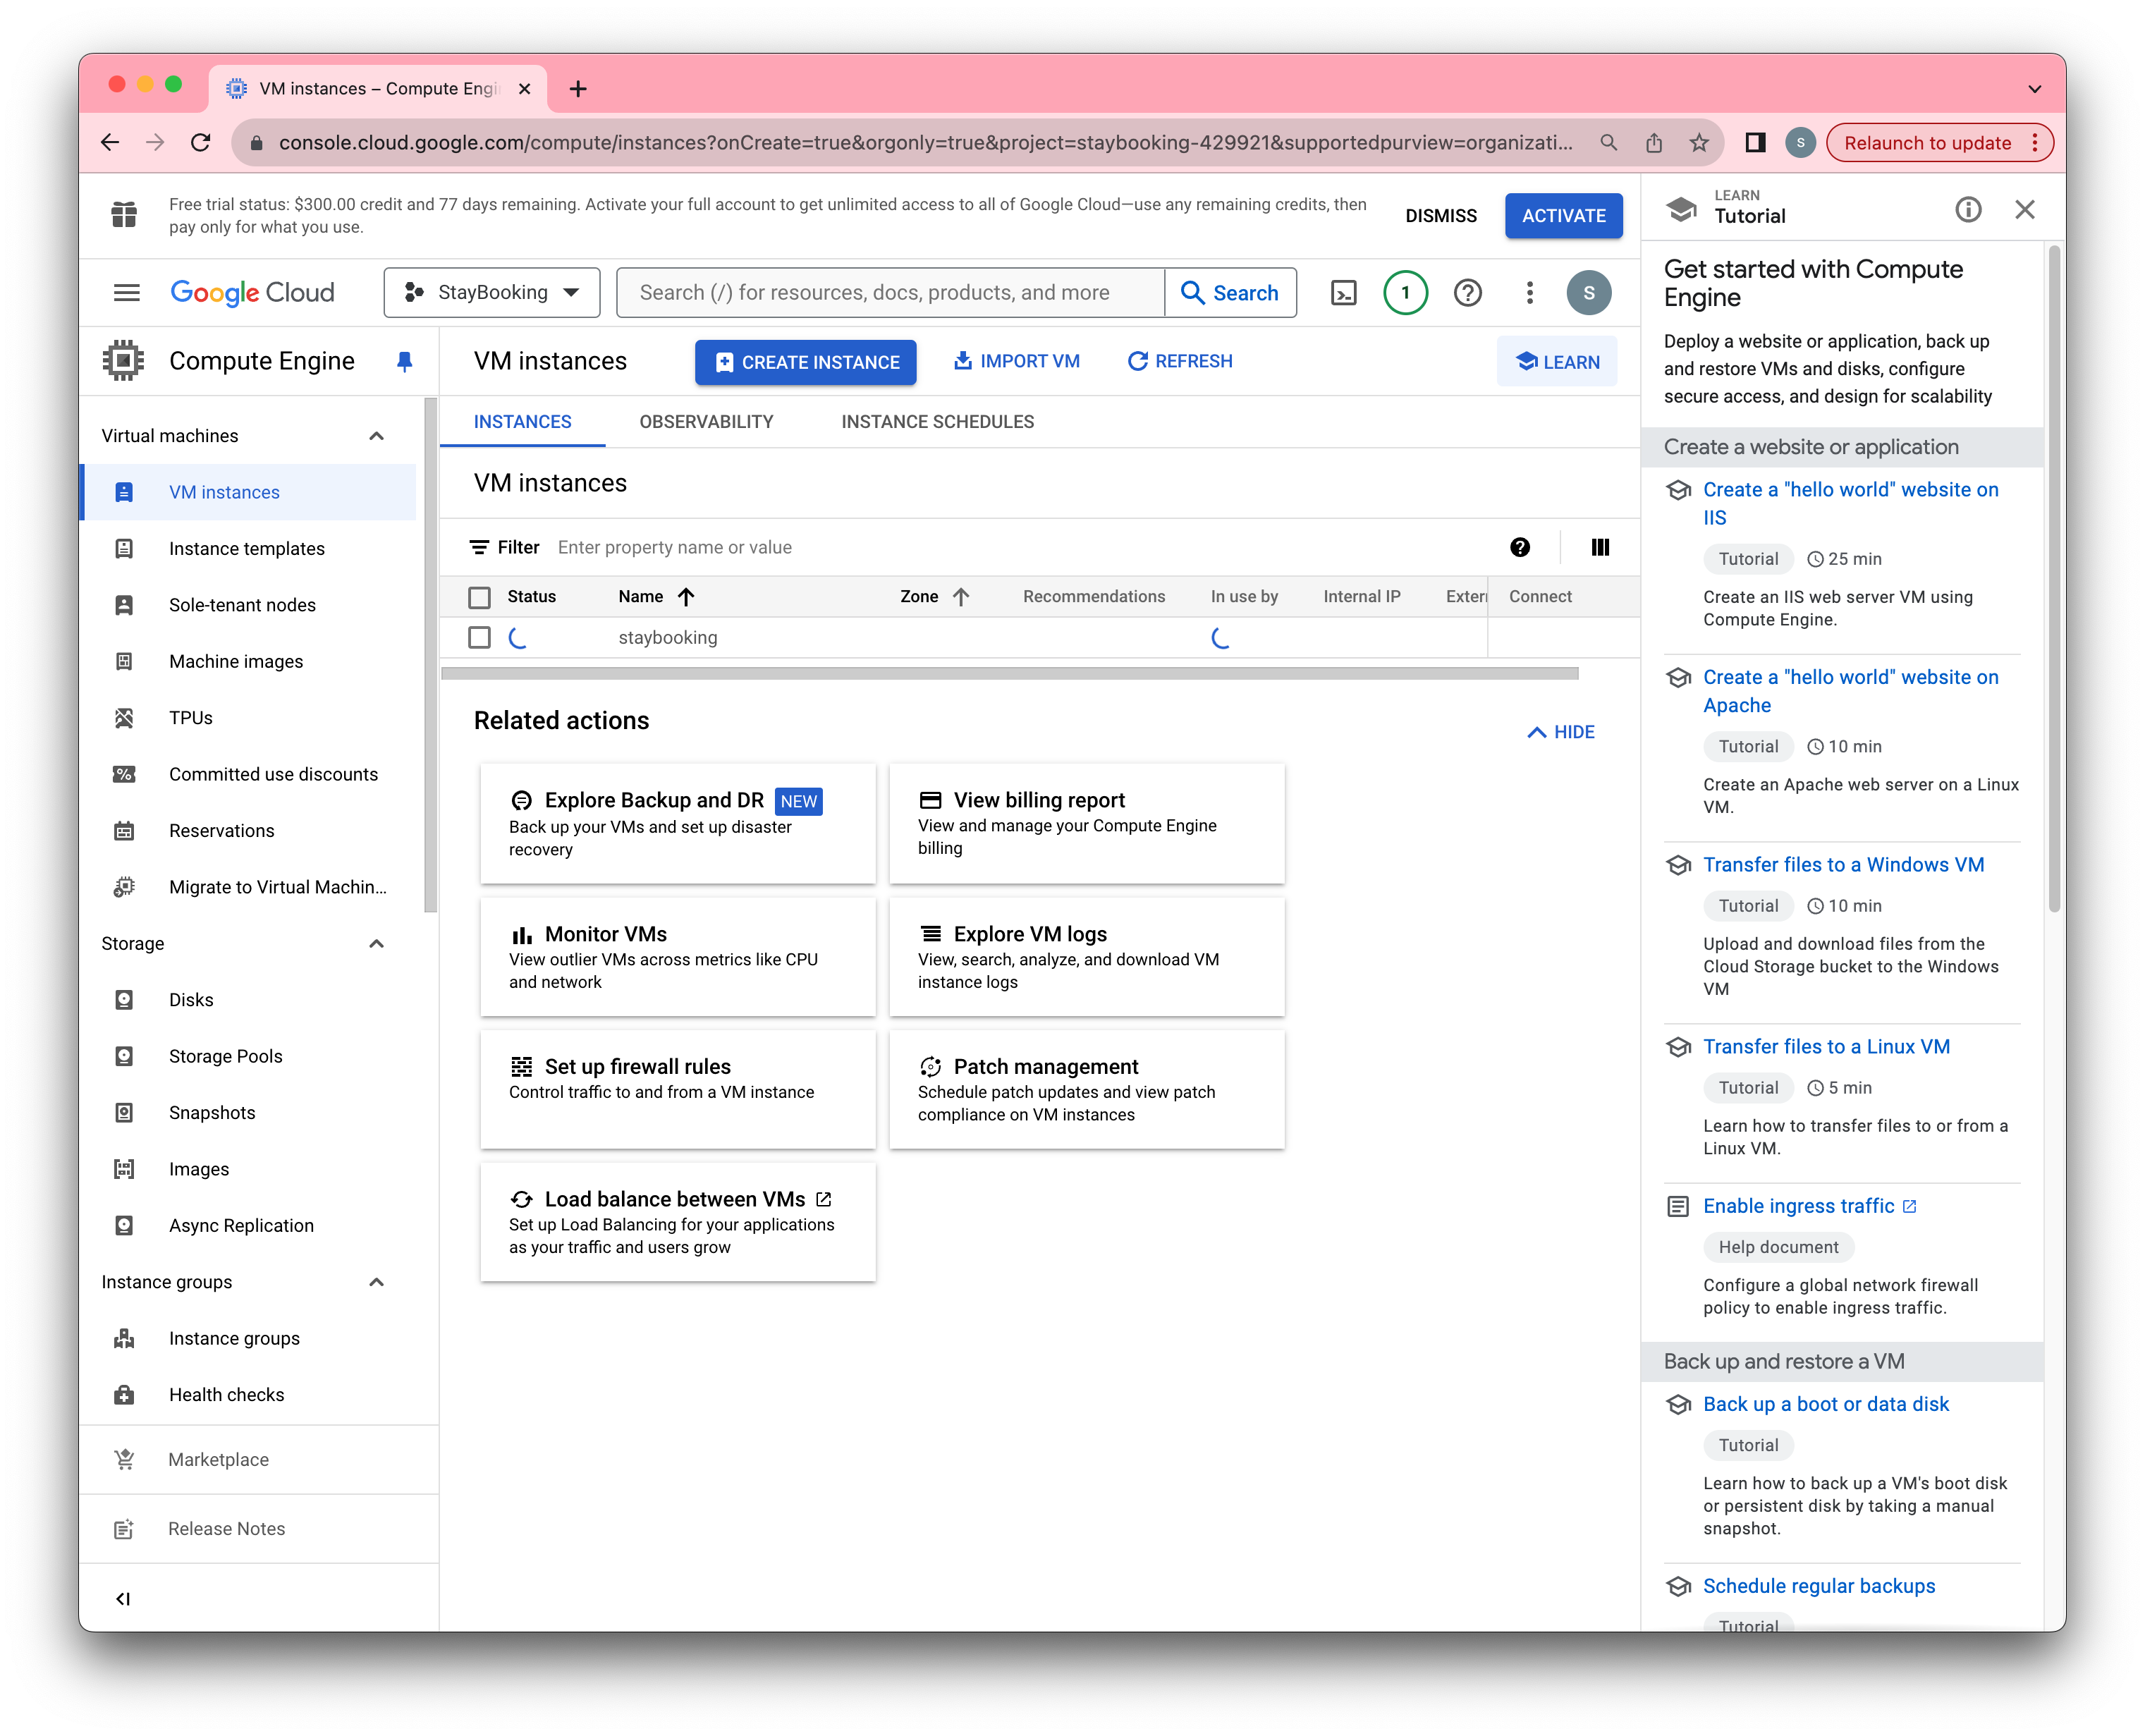2145x1736 pixels.
Task: Open the StayBooking project selector dropdown
Action: (492, 293)
